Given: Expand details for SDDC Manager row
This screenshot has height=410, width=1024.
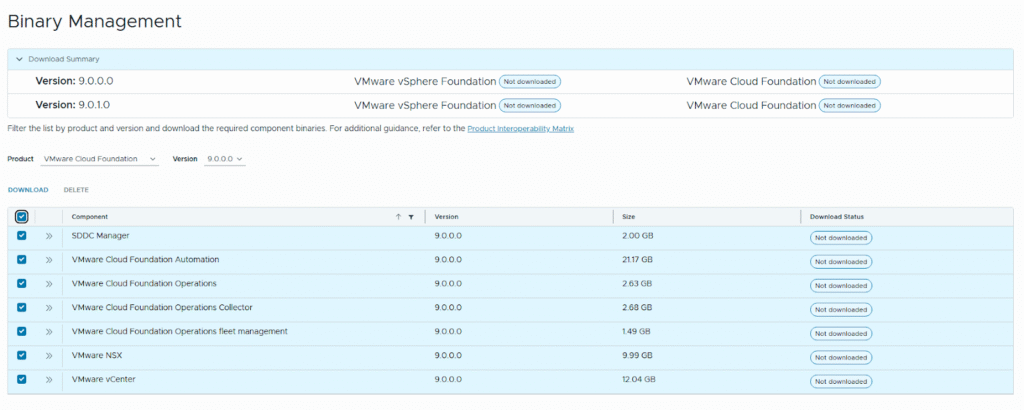Looking at the screenshot, I should 48,236.
